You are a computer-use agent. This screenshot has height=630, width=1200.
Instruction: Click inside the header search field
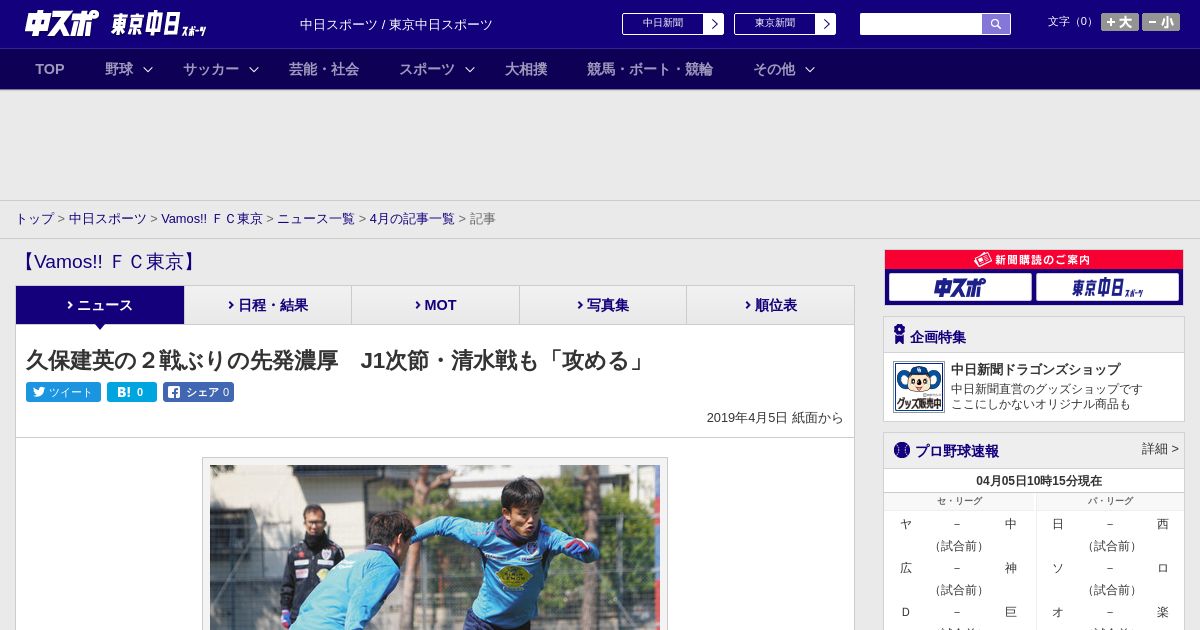point(921,24)
